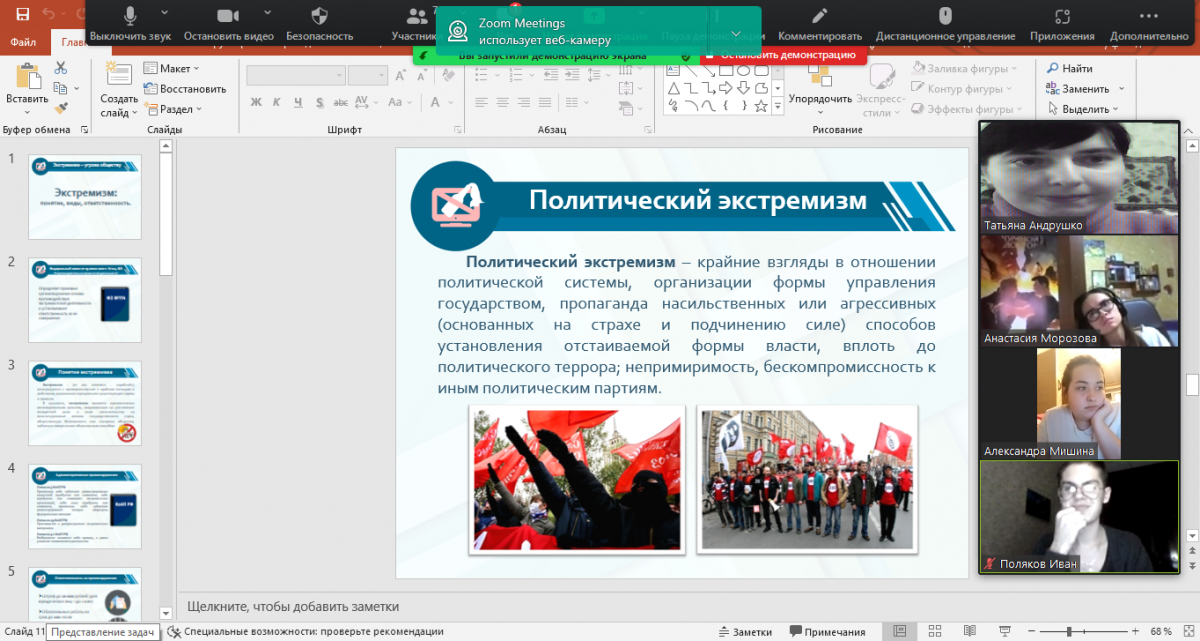Viewport: 1200px width, 641px height.
Task: Open the Файл tab
Action: click(x=23, y=42)
